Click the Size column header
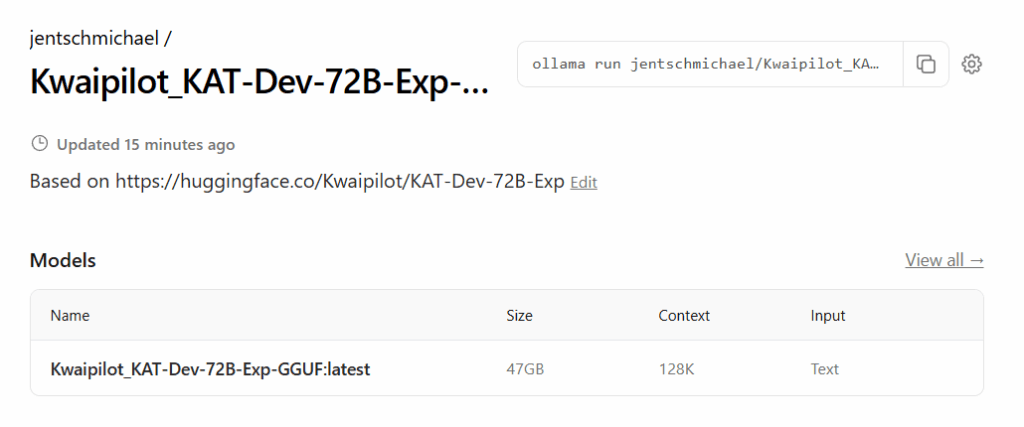 click(x=520, y=315)
